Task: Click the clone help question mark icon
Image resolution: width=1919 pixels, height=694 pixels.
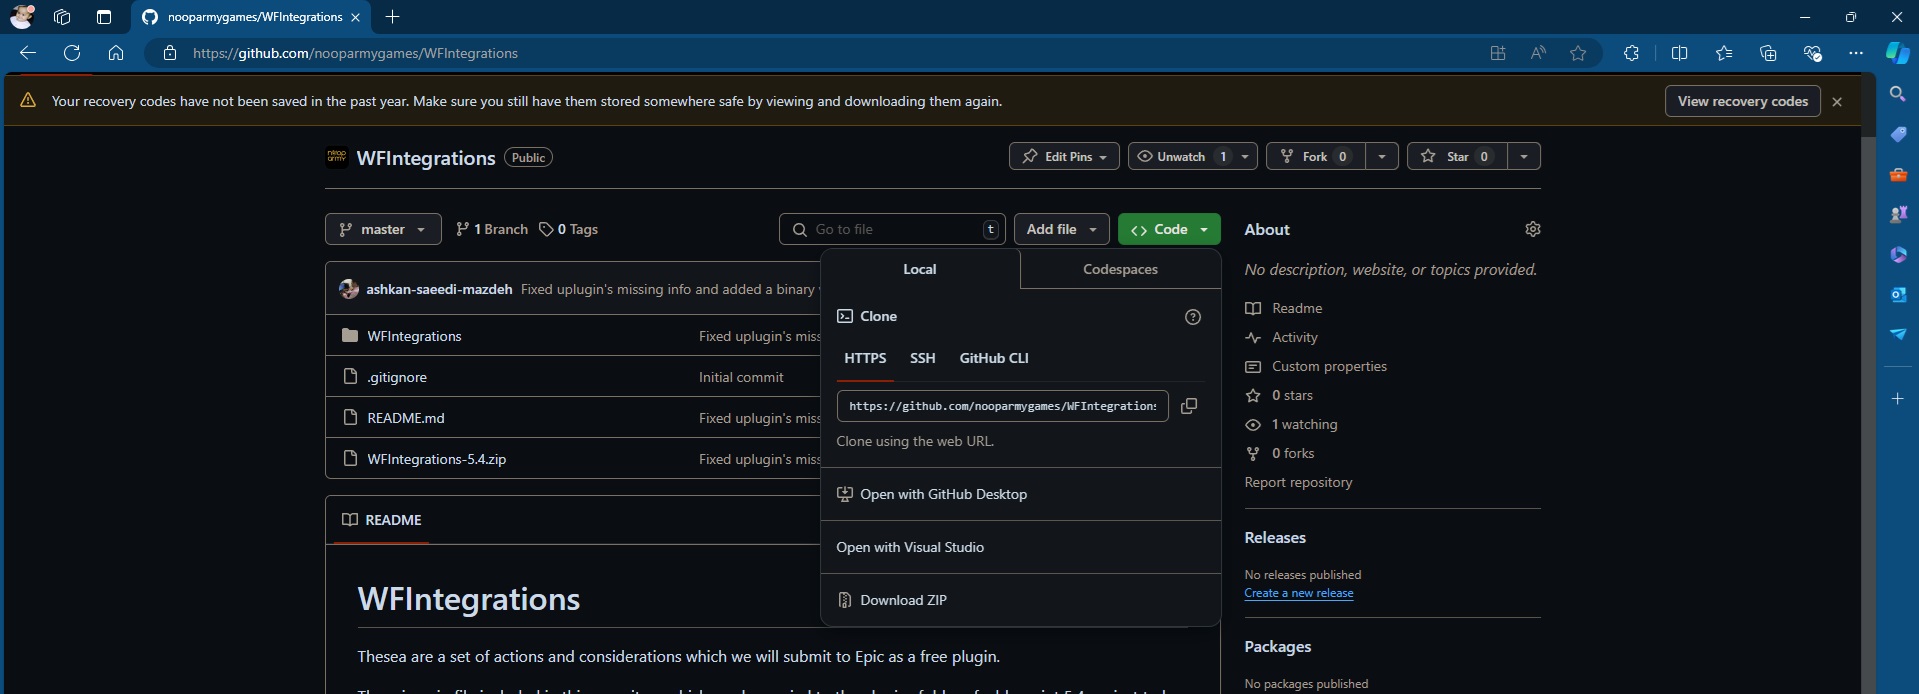Action: [1192, 317]
